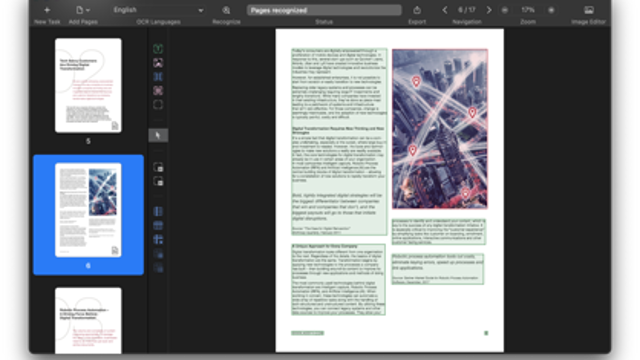
Task: Open the Add Pages dropdown
Action: [x=83, y=10]
